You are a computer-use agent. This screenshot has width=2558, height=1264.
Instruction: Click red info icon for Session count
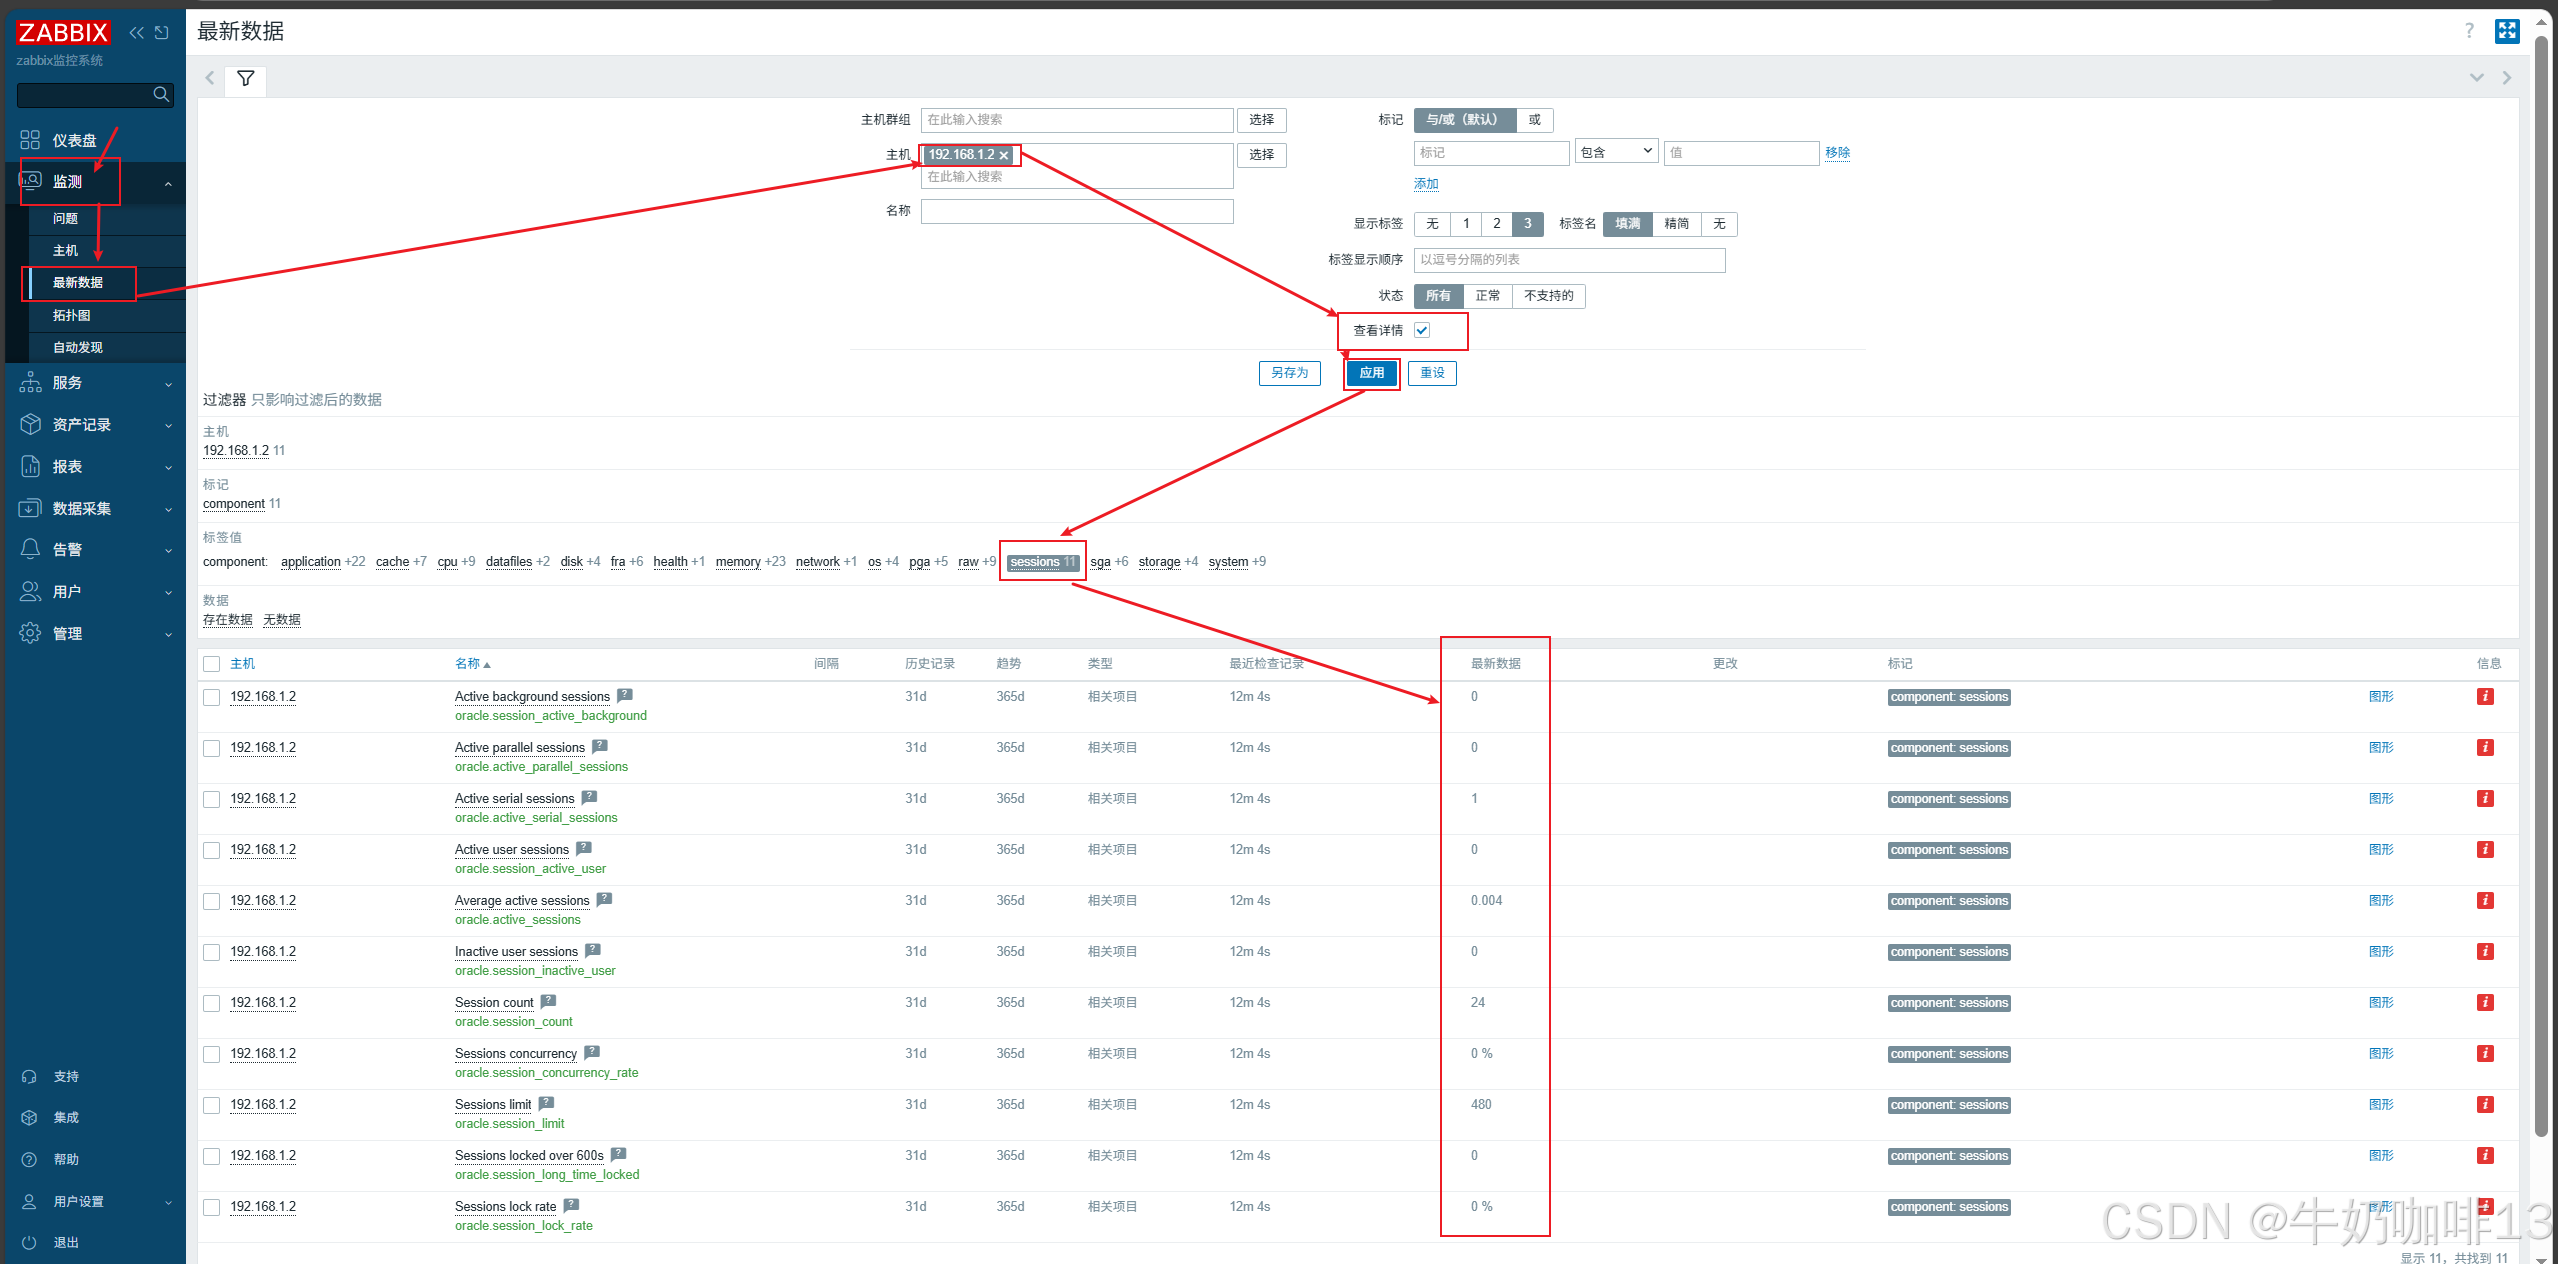[x=2484, y=1003]
